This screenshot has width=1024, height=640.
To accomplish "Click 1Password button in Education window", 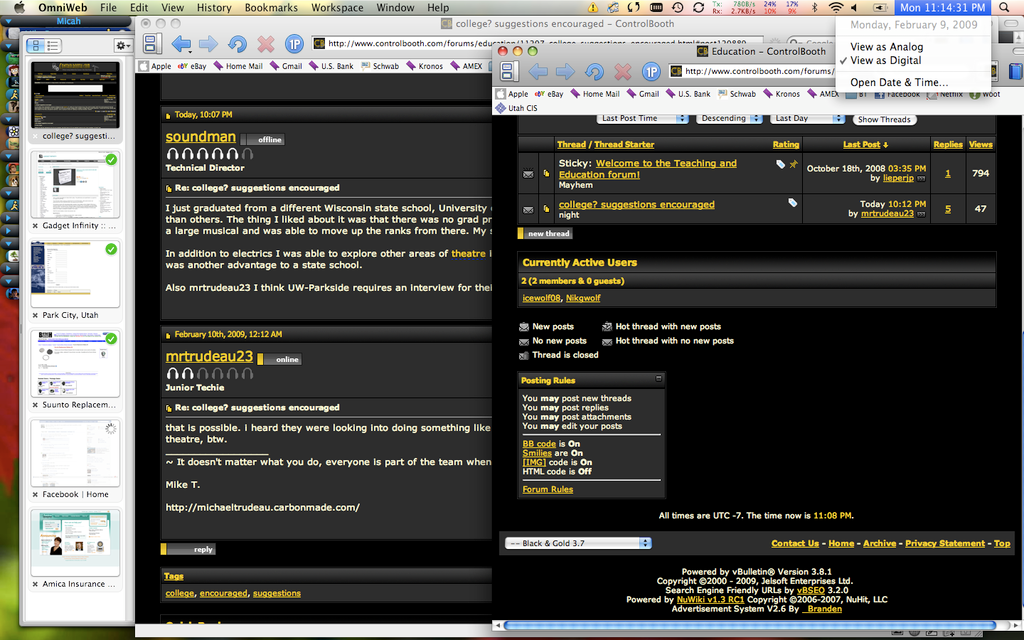I will [651, 71].
